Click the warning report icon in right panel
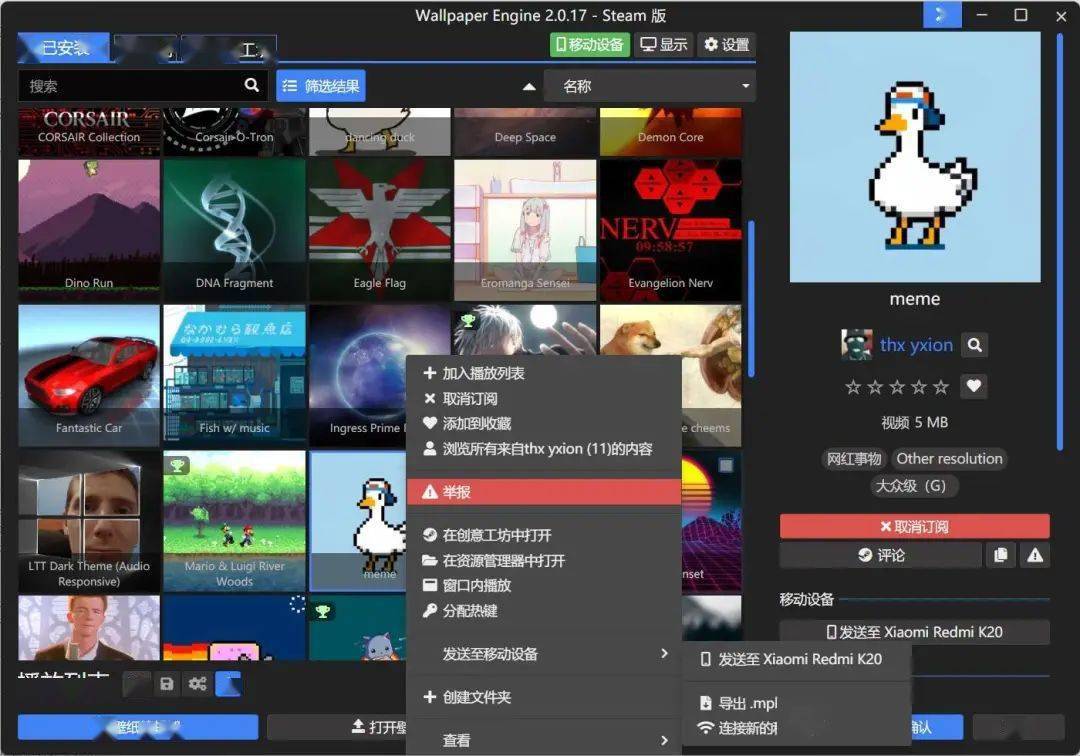 coord(1035,555)
